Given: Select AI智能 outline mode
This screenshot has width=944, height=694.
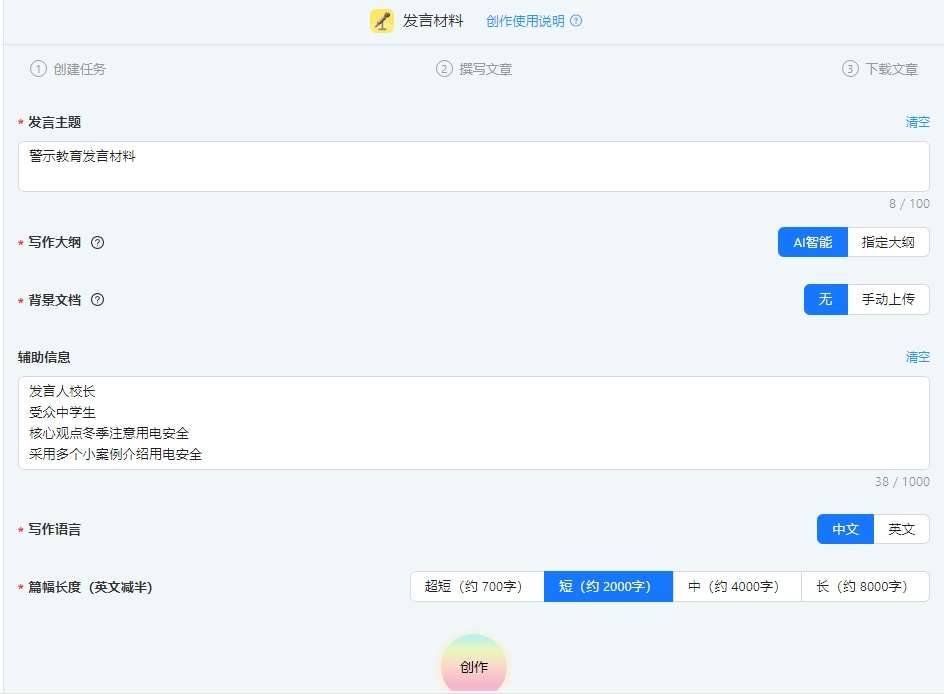Looking at the screenshot, I should 813,243.
